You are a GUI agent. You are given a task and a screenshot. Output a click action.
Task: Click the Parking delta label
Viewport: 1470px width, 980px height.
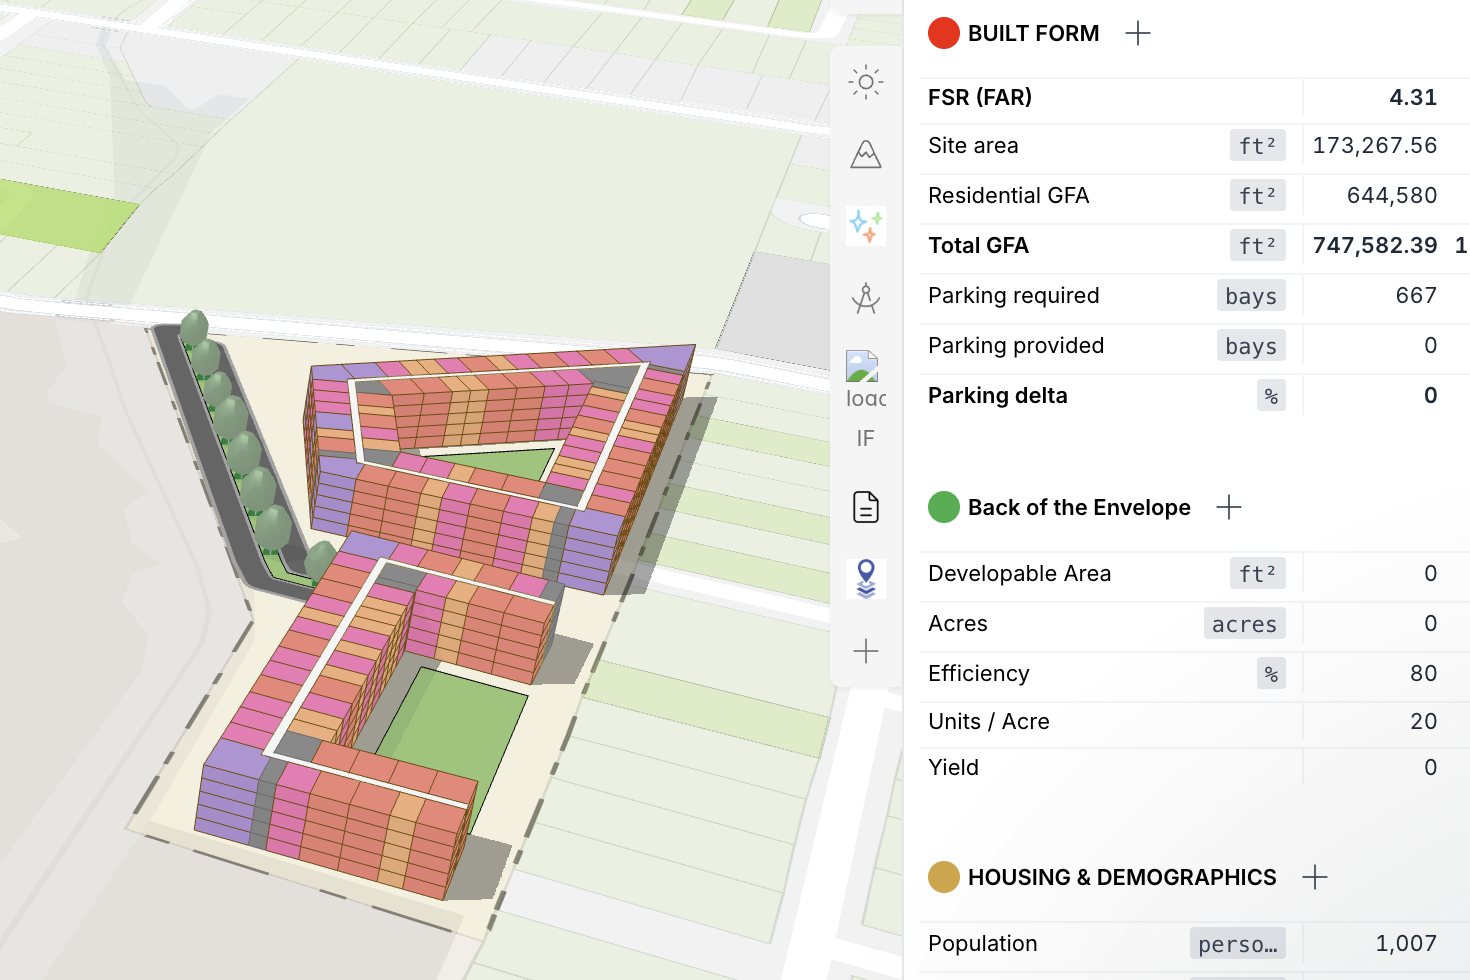997,395
